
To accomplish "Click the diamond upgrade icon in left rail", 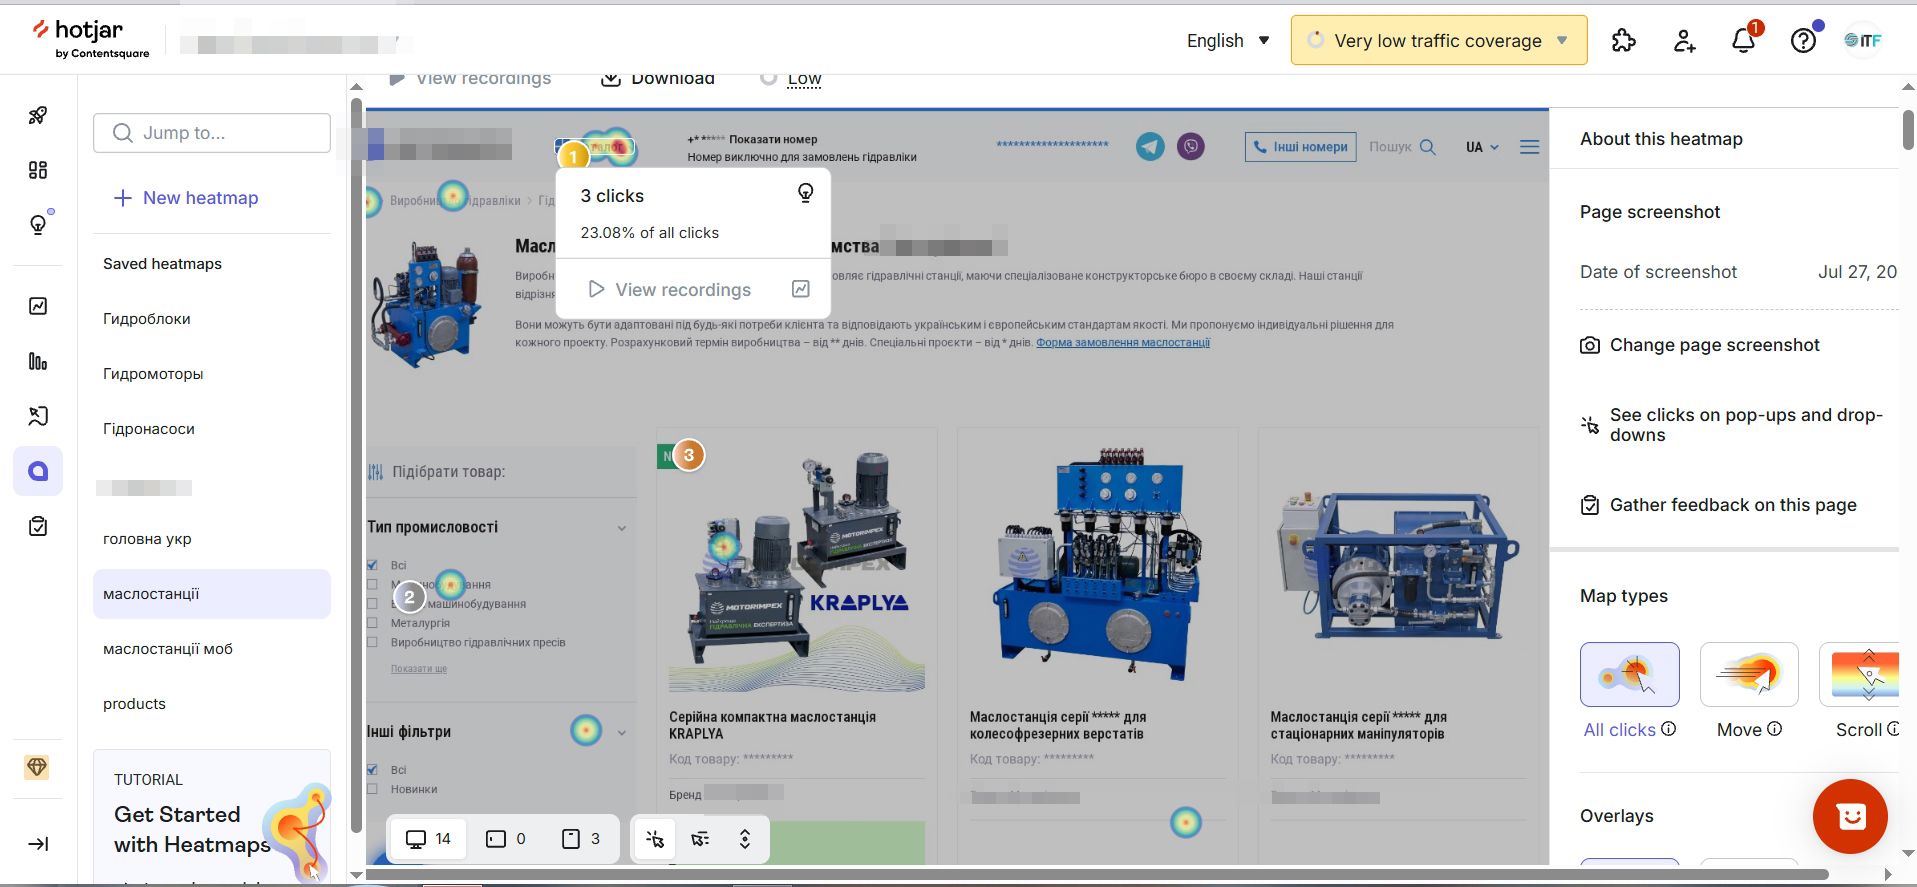I will (37, 767).
